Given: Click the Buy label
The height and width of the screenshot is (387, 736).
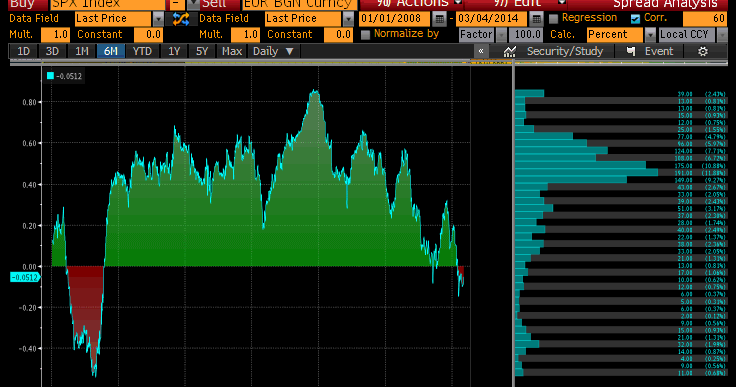Looking at the screenshot, I should [22, 4].
